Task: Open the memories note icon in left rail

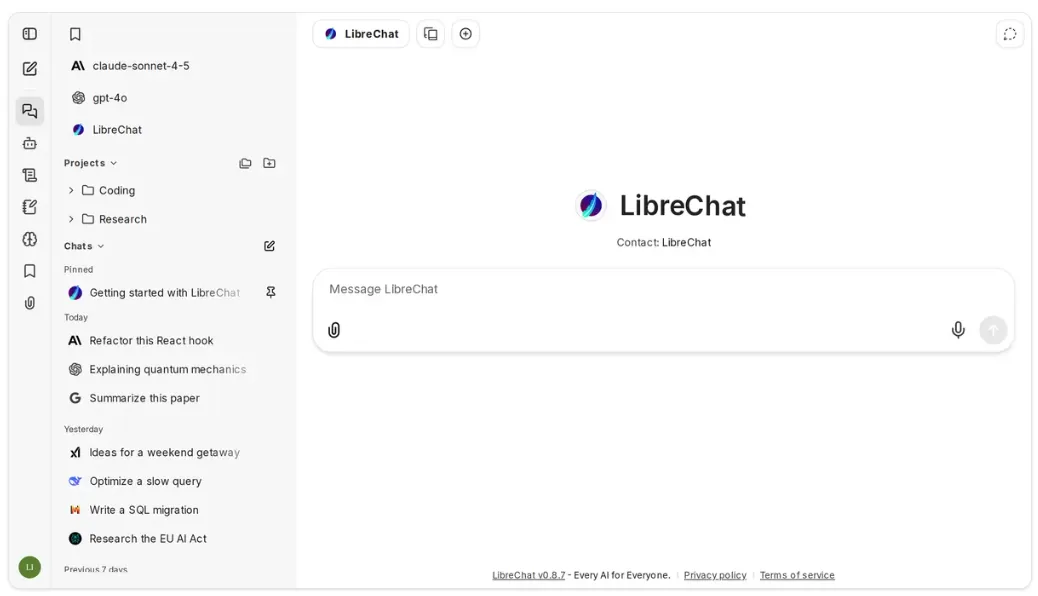Action: pos(30,207)
